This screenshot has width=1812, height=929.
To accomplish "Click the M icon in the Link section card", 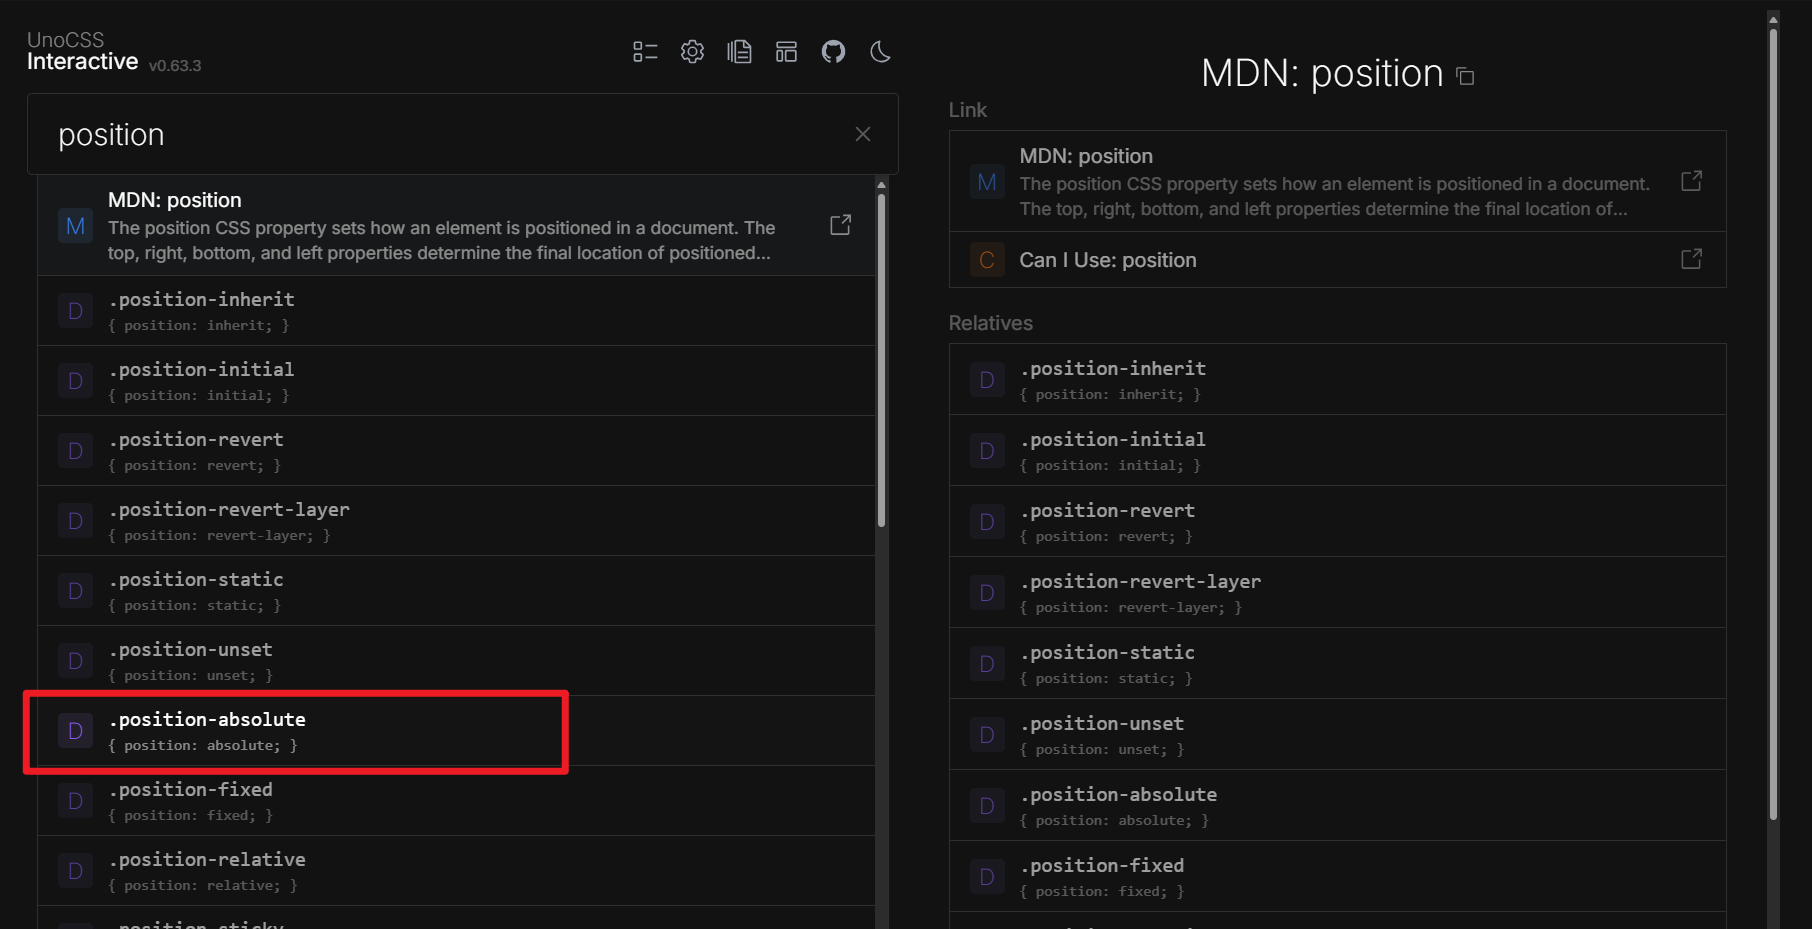I will click(x=987, y=182).
